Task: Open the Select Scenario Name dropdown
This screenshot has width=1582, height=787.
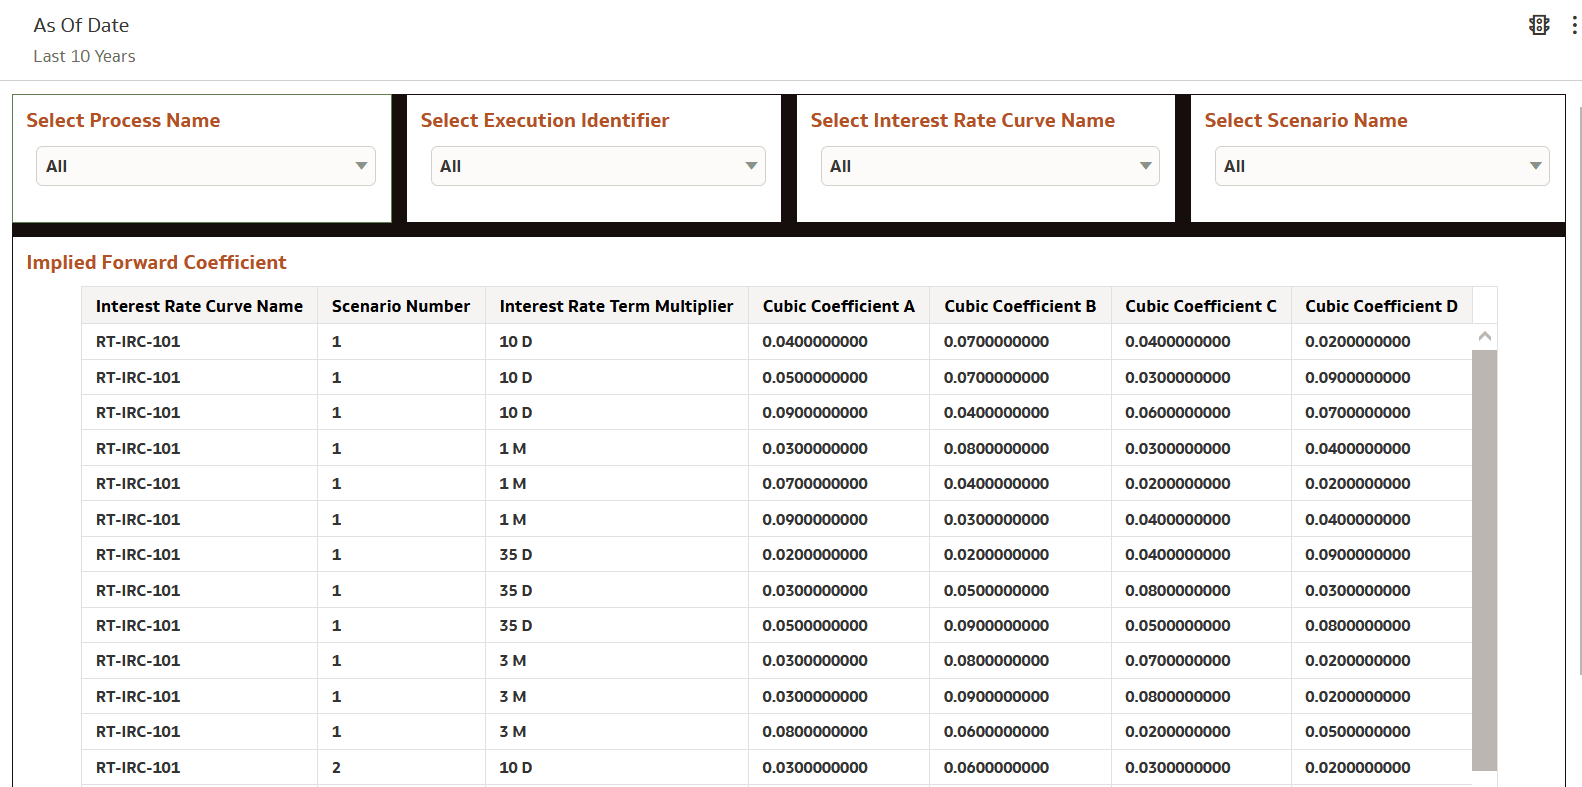Action: tap(1382, 166)
